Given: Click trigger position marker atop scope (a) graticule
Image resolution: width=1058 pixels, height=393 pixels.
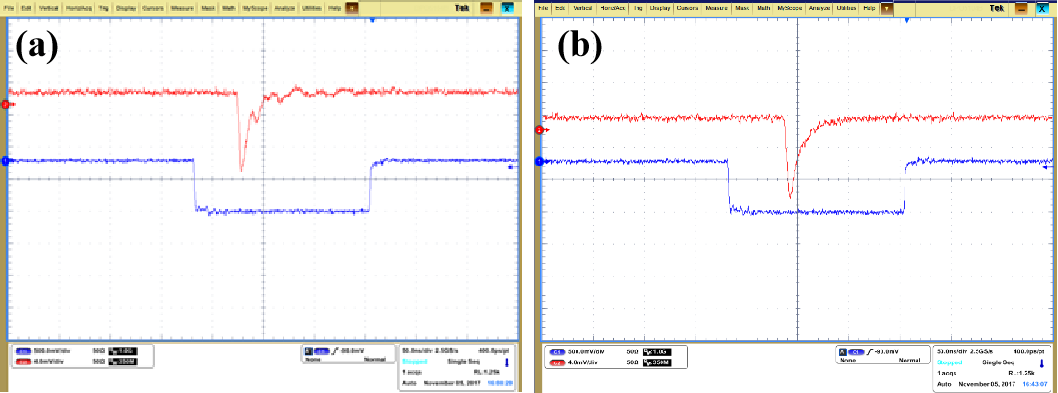Looking at the screenshot, I should 372,20.
